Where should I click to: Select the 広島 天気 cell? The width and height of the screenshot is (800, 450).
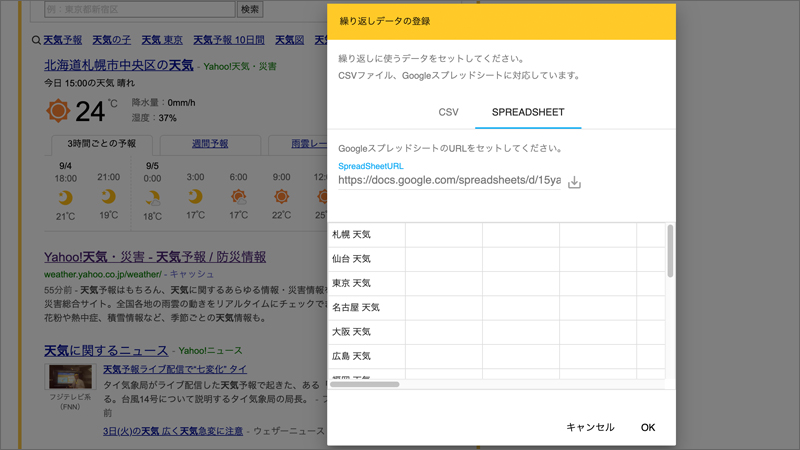coord(366,356)
